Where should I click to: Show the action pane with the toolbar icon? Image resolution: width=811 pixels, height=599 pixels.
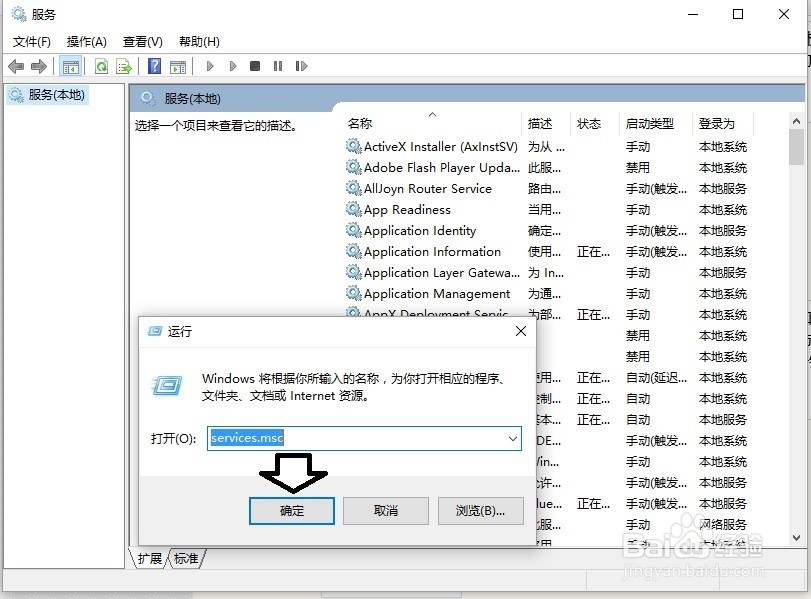(180, 66)
